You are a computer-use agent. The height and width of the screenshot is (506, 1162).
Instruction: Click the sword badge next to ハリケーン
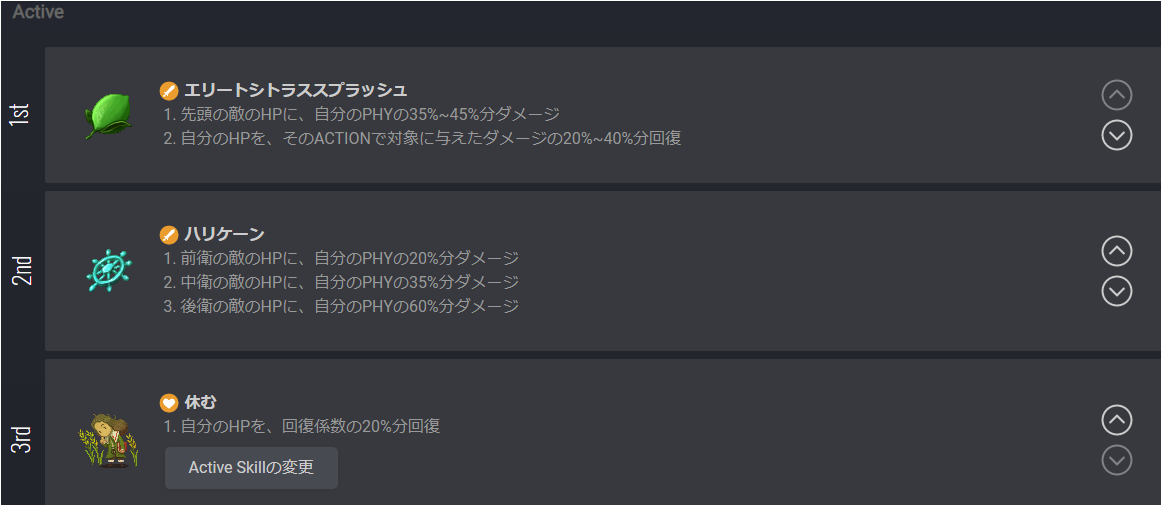tap(169, 235)
